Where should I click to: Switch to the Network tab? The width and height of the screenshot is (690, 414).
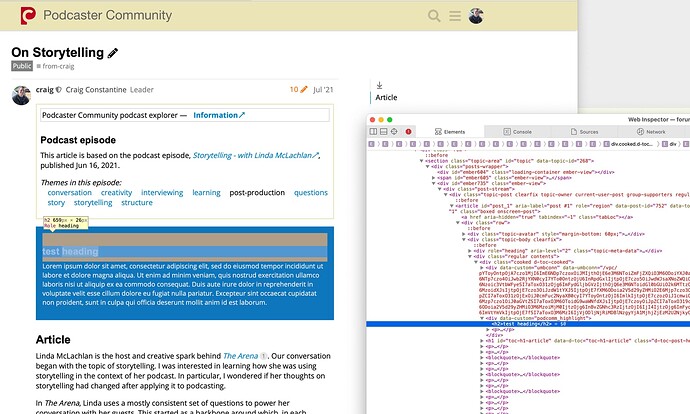point(651,132)
